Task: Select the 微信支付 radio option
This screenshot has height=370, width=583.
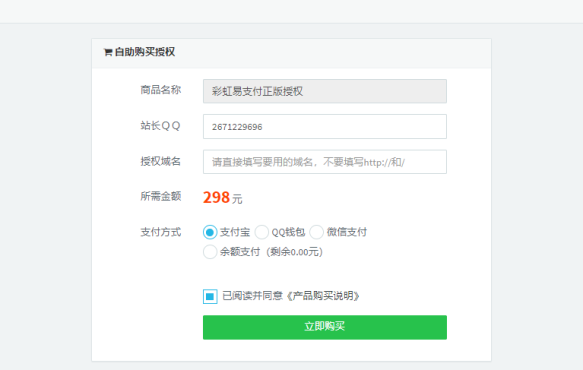Action: 316,232
